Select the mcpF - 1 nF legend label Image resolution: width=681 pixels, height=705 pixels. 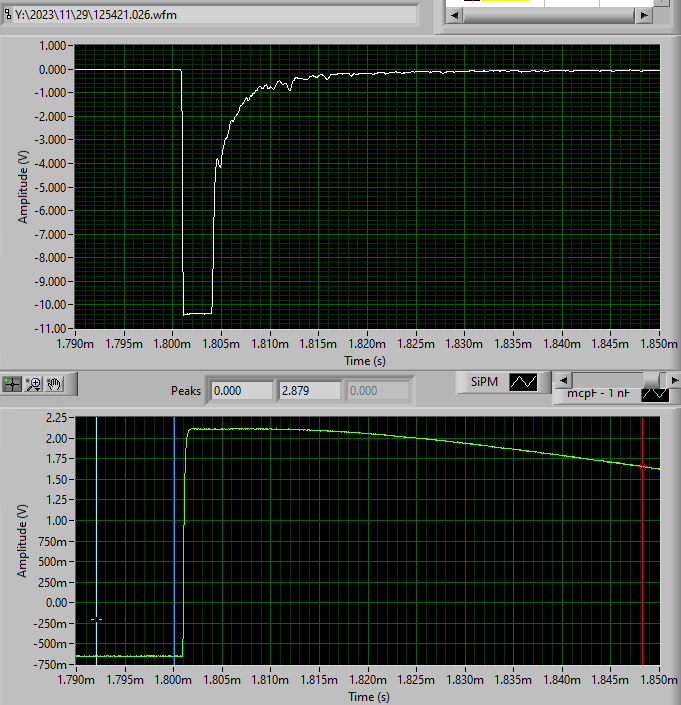(x=598, y=393)
